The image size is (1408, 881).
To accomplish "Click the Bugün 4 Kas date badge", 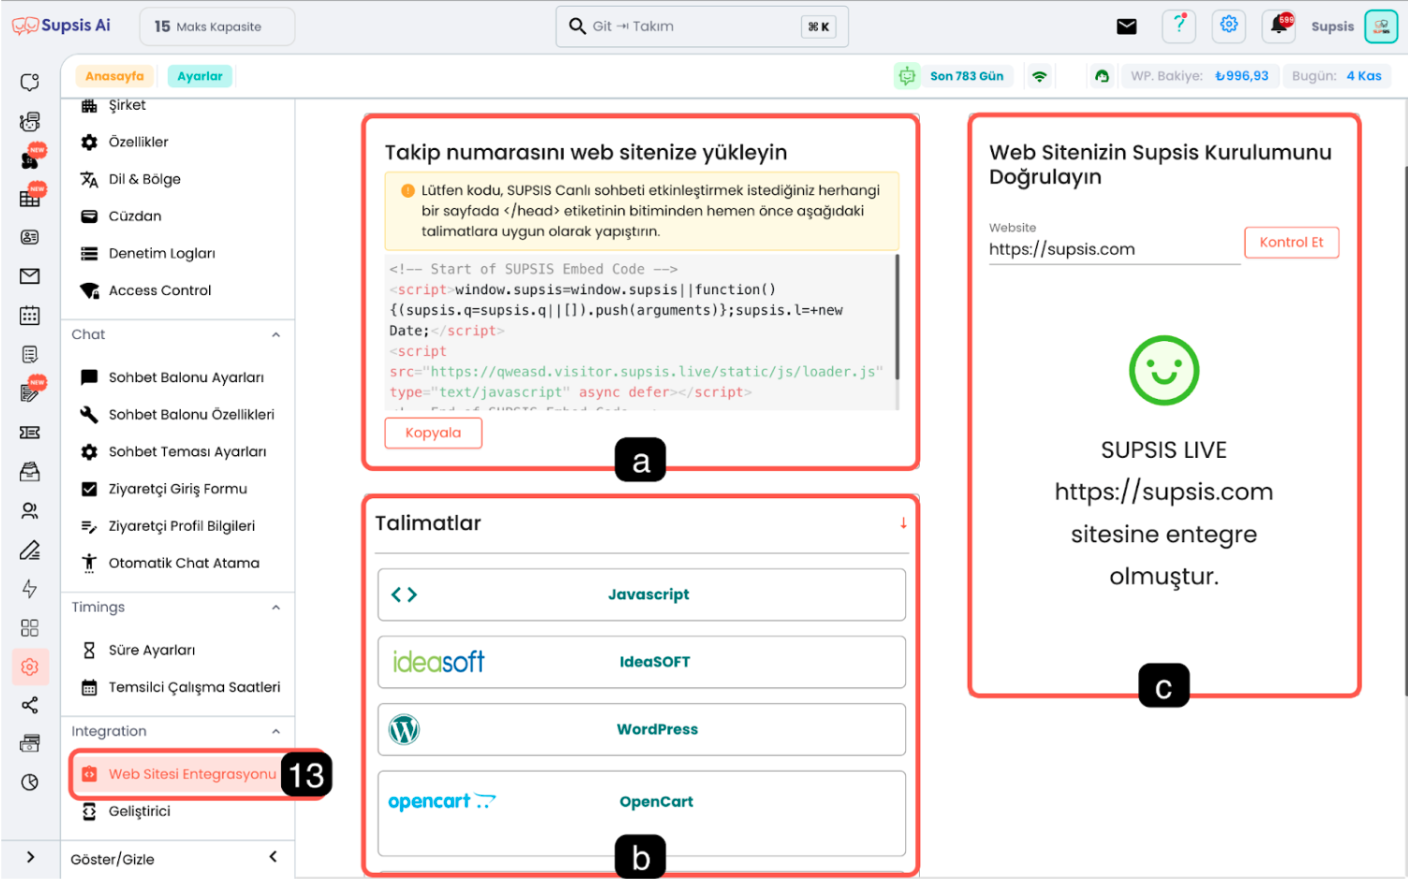I will point(1337,76).
